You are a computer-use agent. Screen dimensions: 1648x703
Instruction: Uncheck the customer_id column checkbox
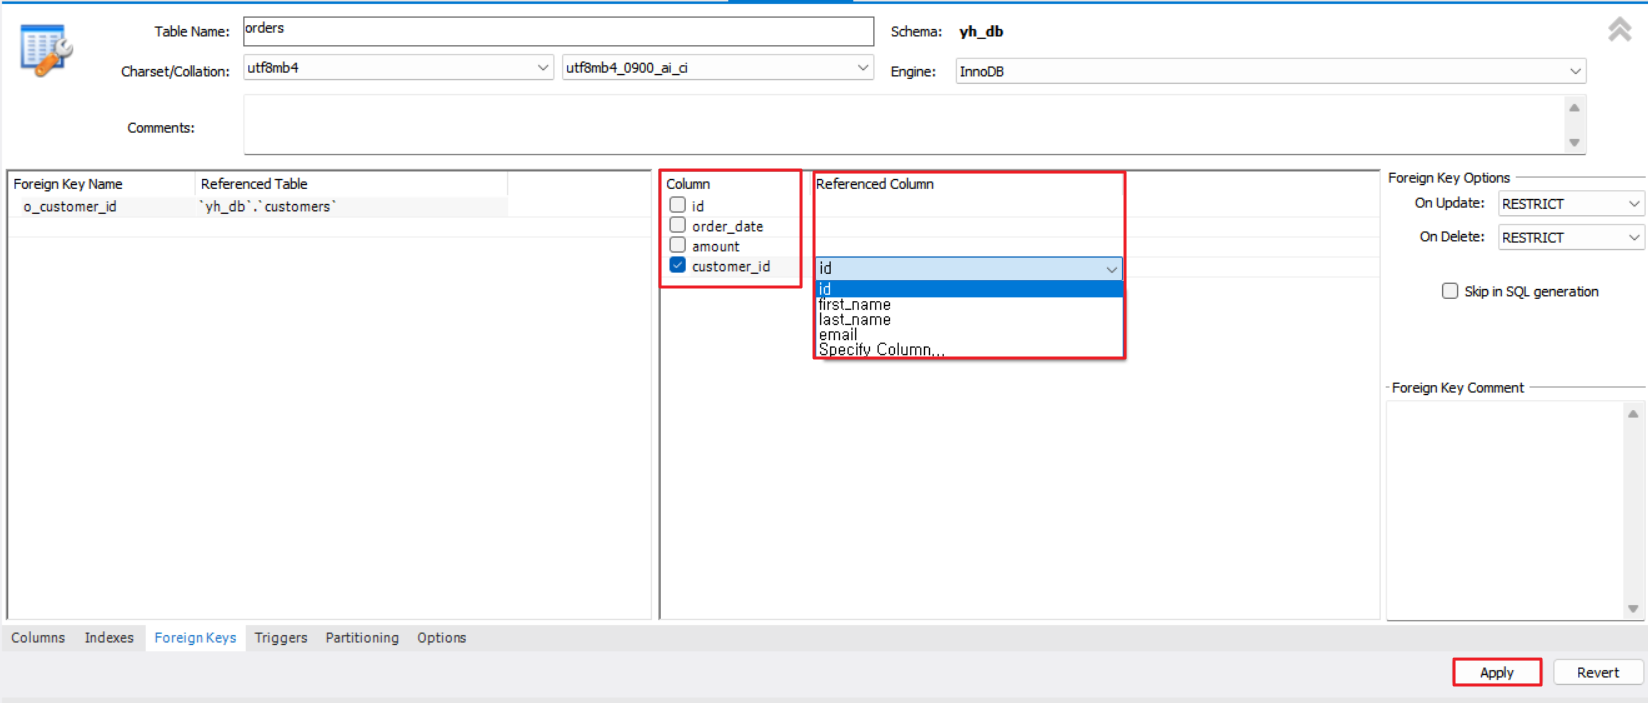pos(677,265)
